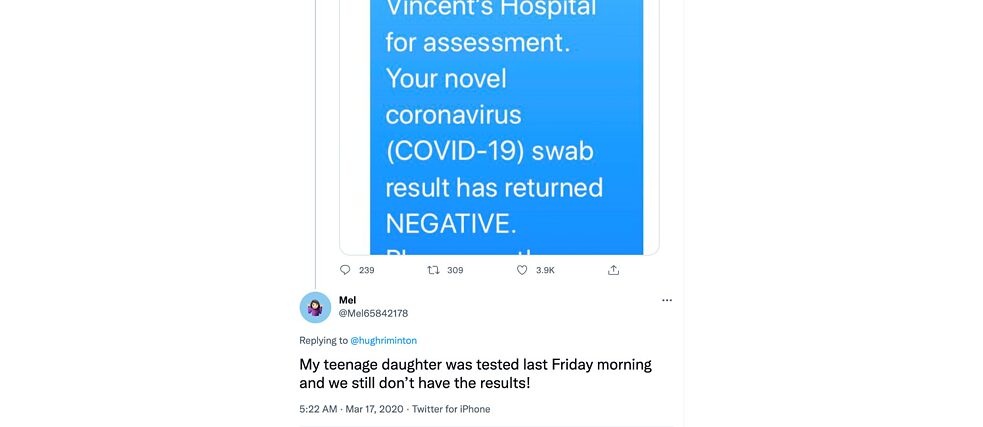Click the reply speech bubble icon

pos(345,270)
